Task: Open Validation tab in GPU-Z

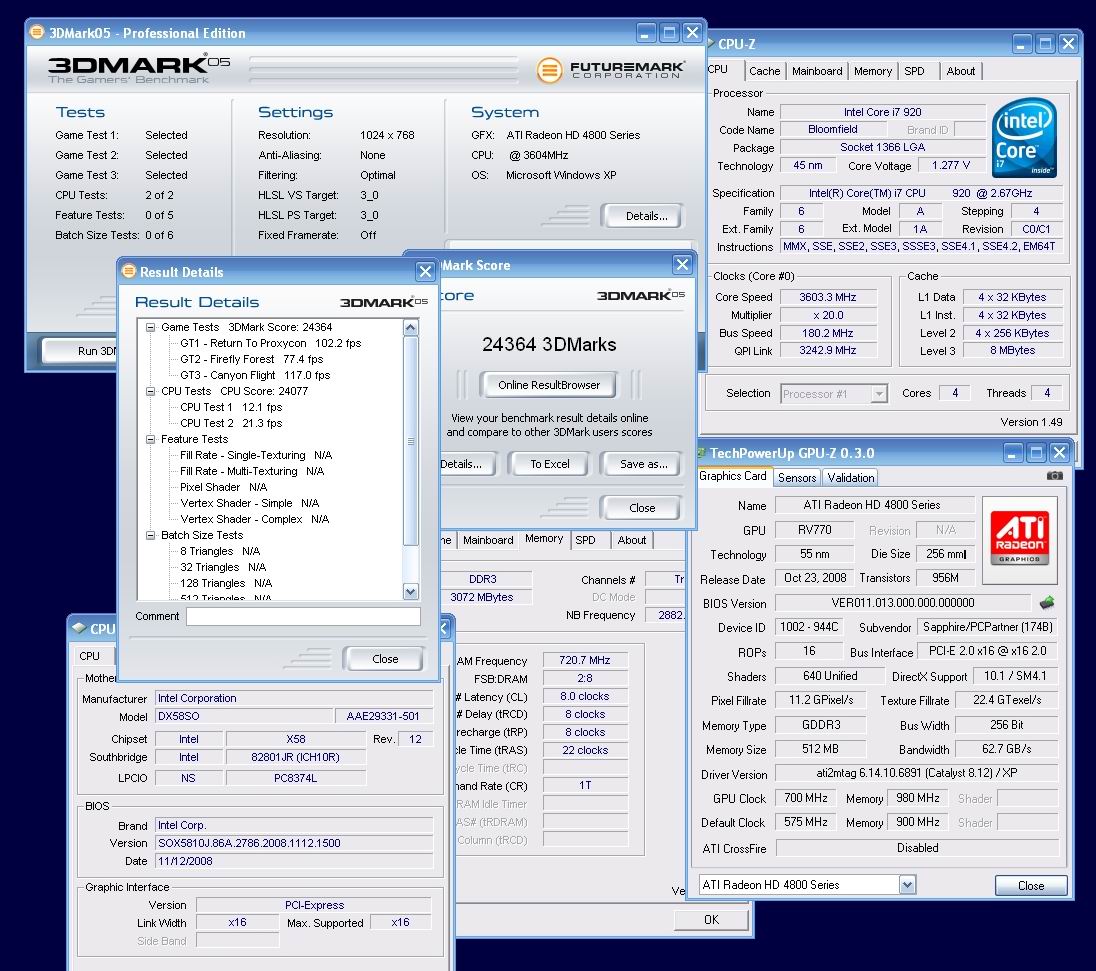Action: (x=850, y=477)
